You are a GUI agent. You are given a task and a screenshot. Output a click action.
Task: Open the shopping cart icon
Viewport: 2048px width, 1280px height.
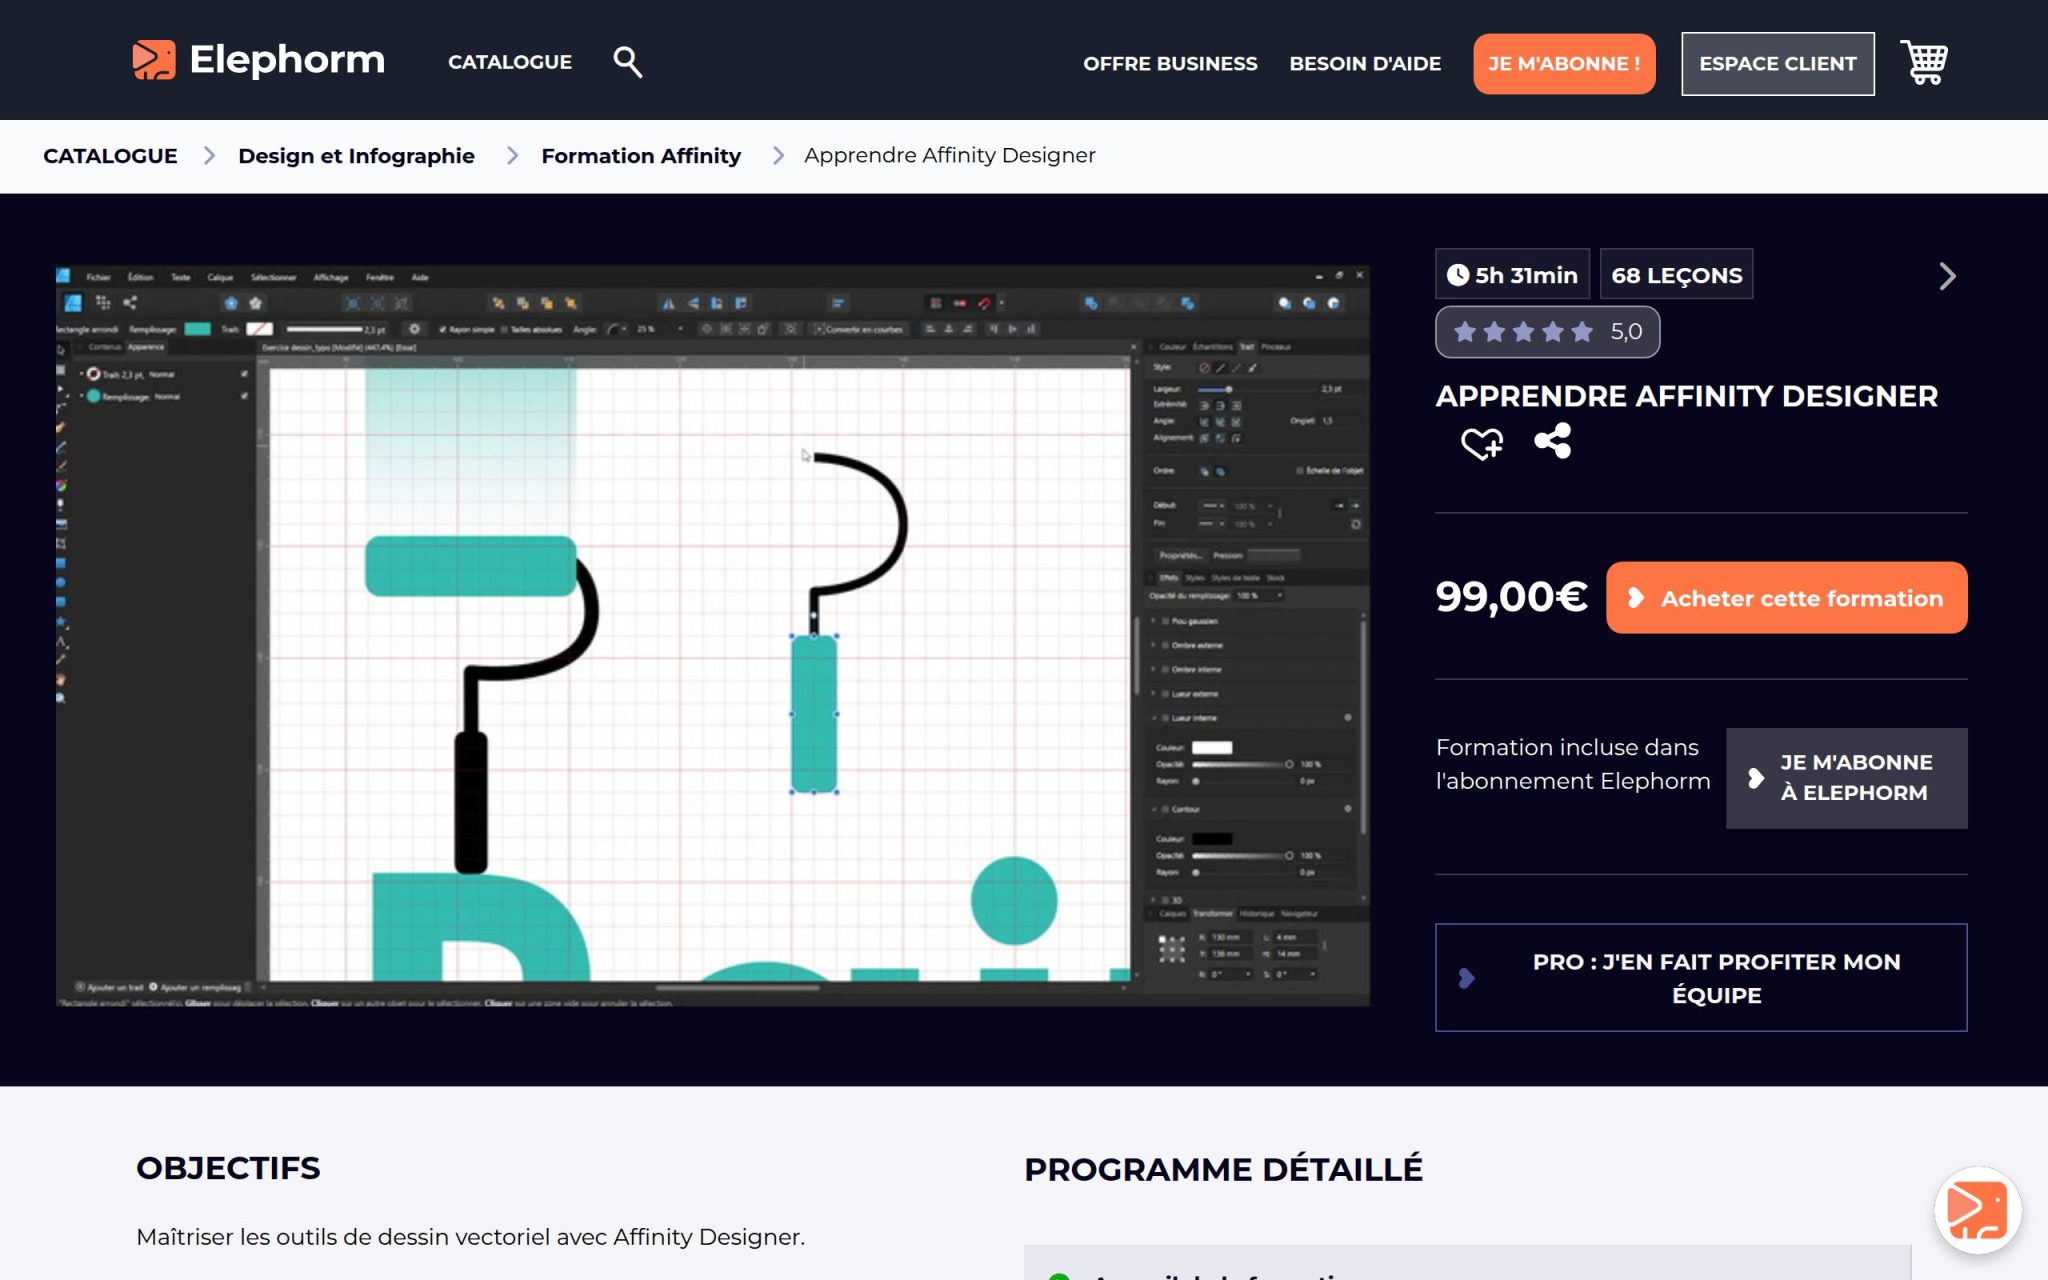(x=1924, y=63)
